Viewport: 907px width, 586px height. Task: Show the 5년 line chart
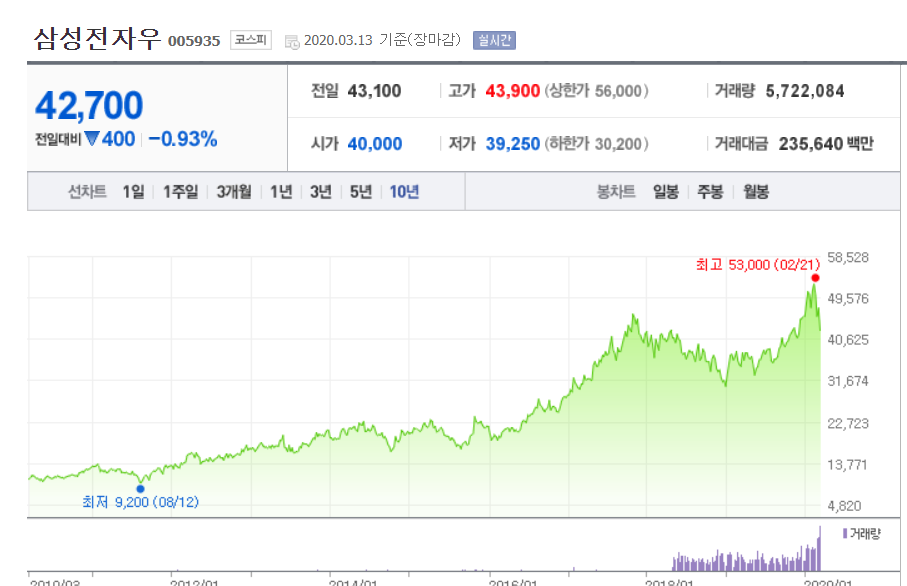[360, 191]
